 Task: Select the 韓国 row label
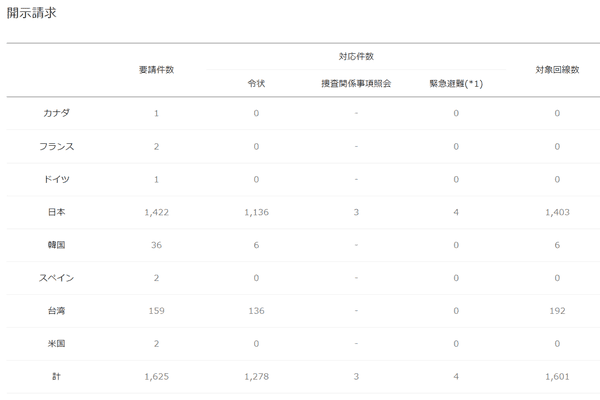(x=56, y=245)
